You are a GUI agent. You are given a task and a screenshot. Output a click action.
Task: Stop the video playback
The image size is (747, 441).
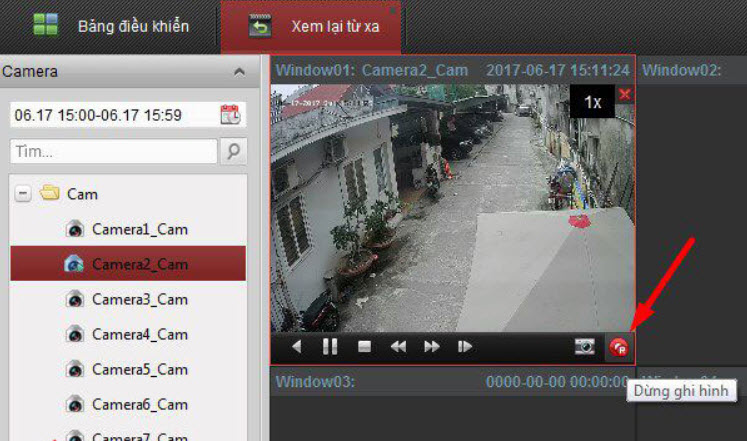[364, 347]
